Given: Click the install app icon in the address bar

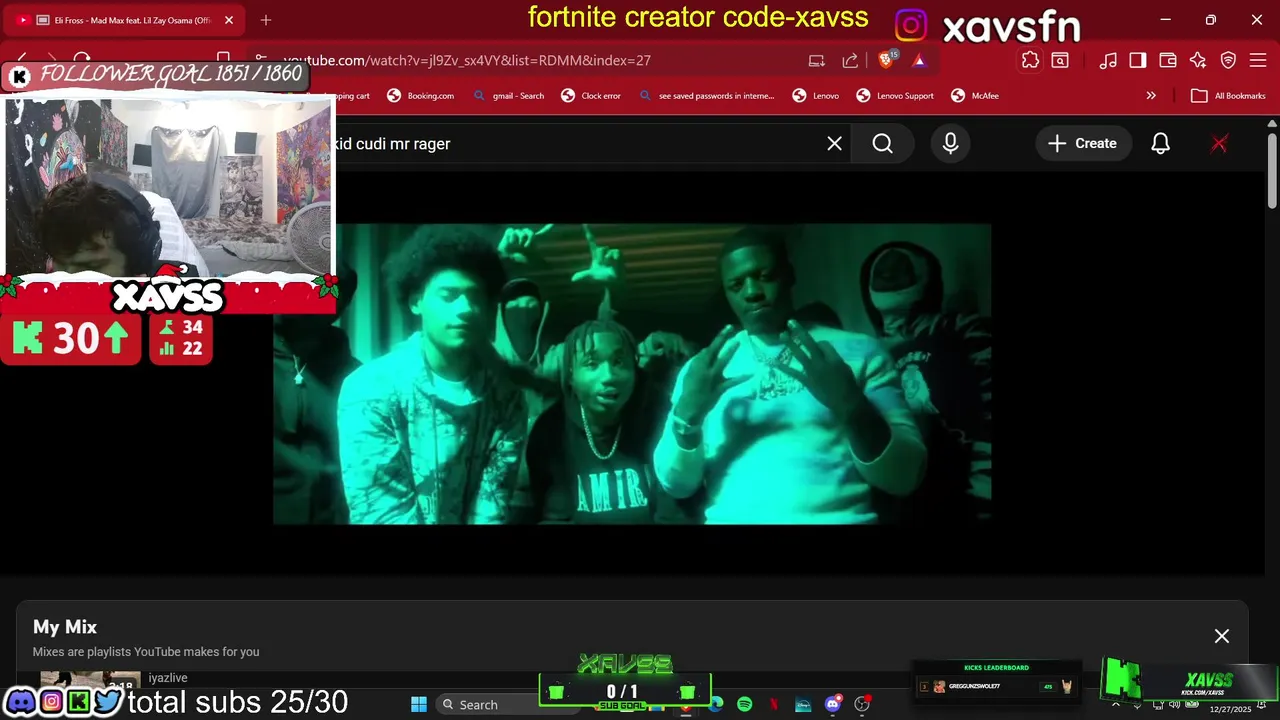Looking at the screenshot, I should click(x=817, y=60).
